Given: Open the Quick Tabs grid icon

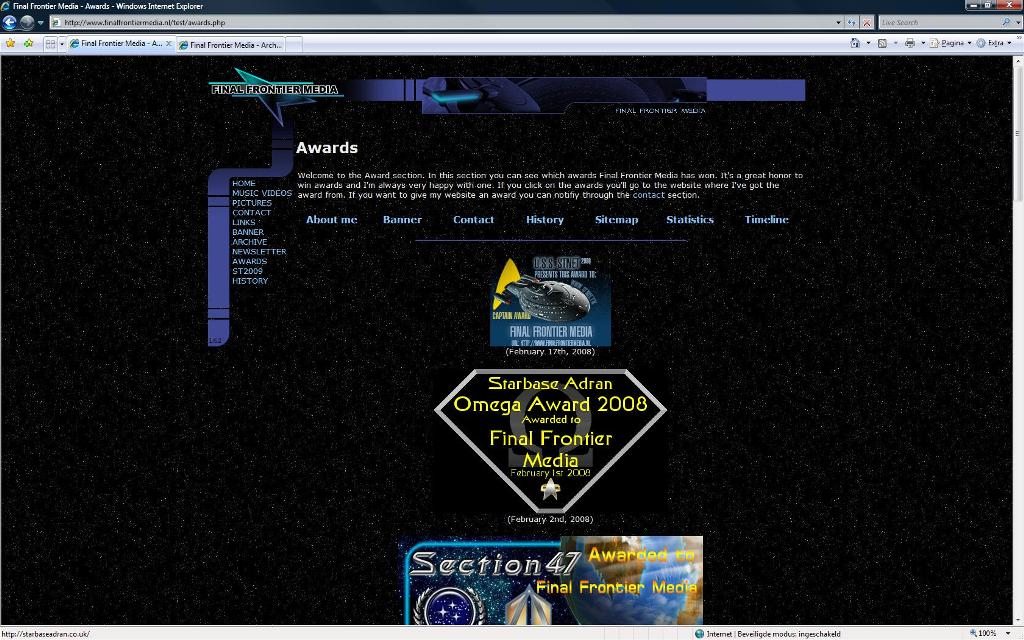Looking at the screenshot, I should [x=50, y=44].
